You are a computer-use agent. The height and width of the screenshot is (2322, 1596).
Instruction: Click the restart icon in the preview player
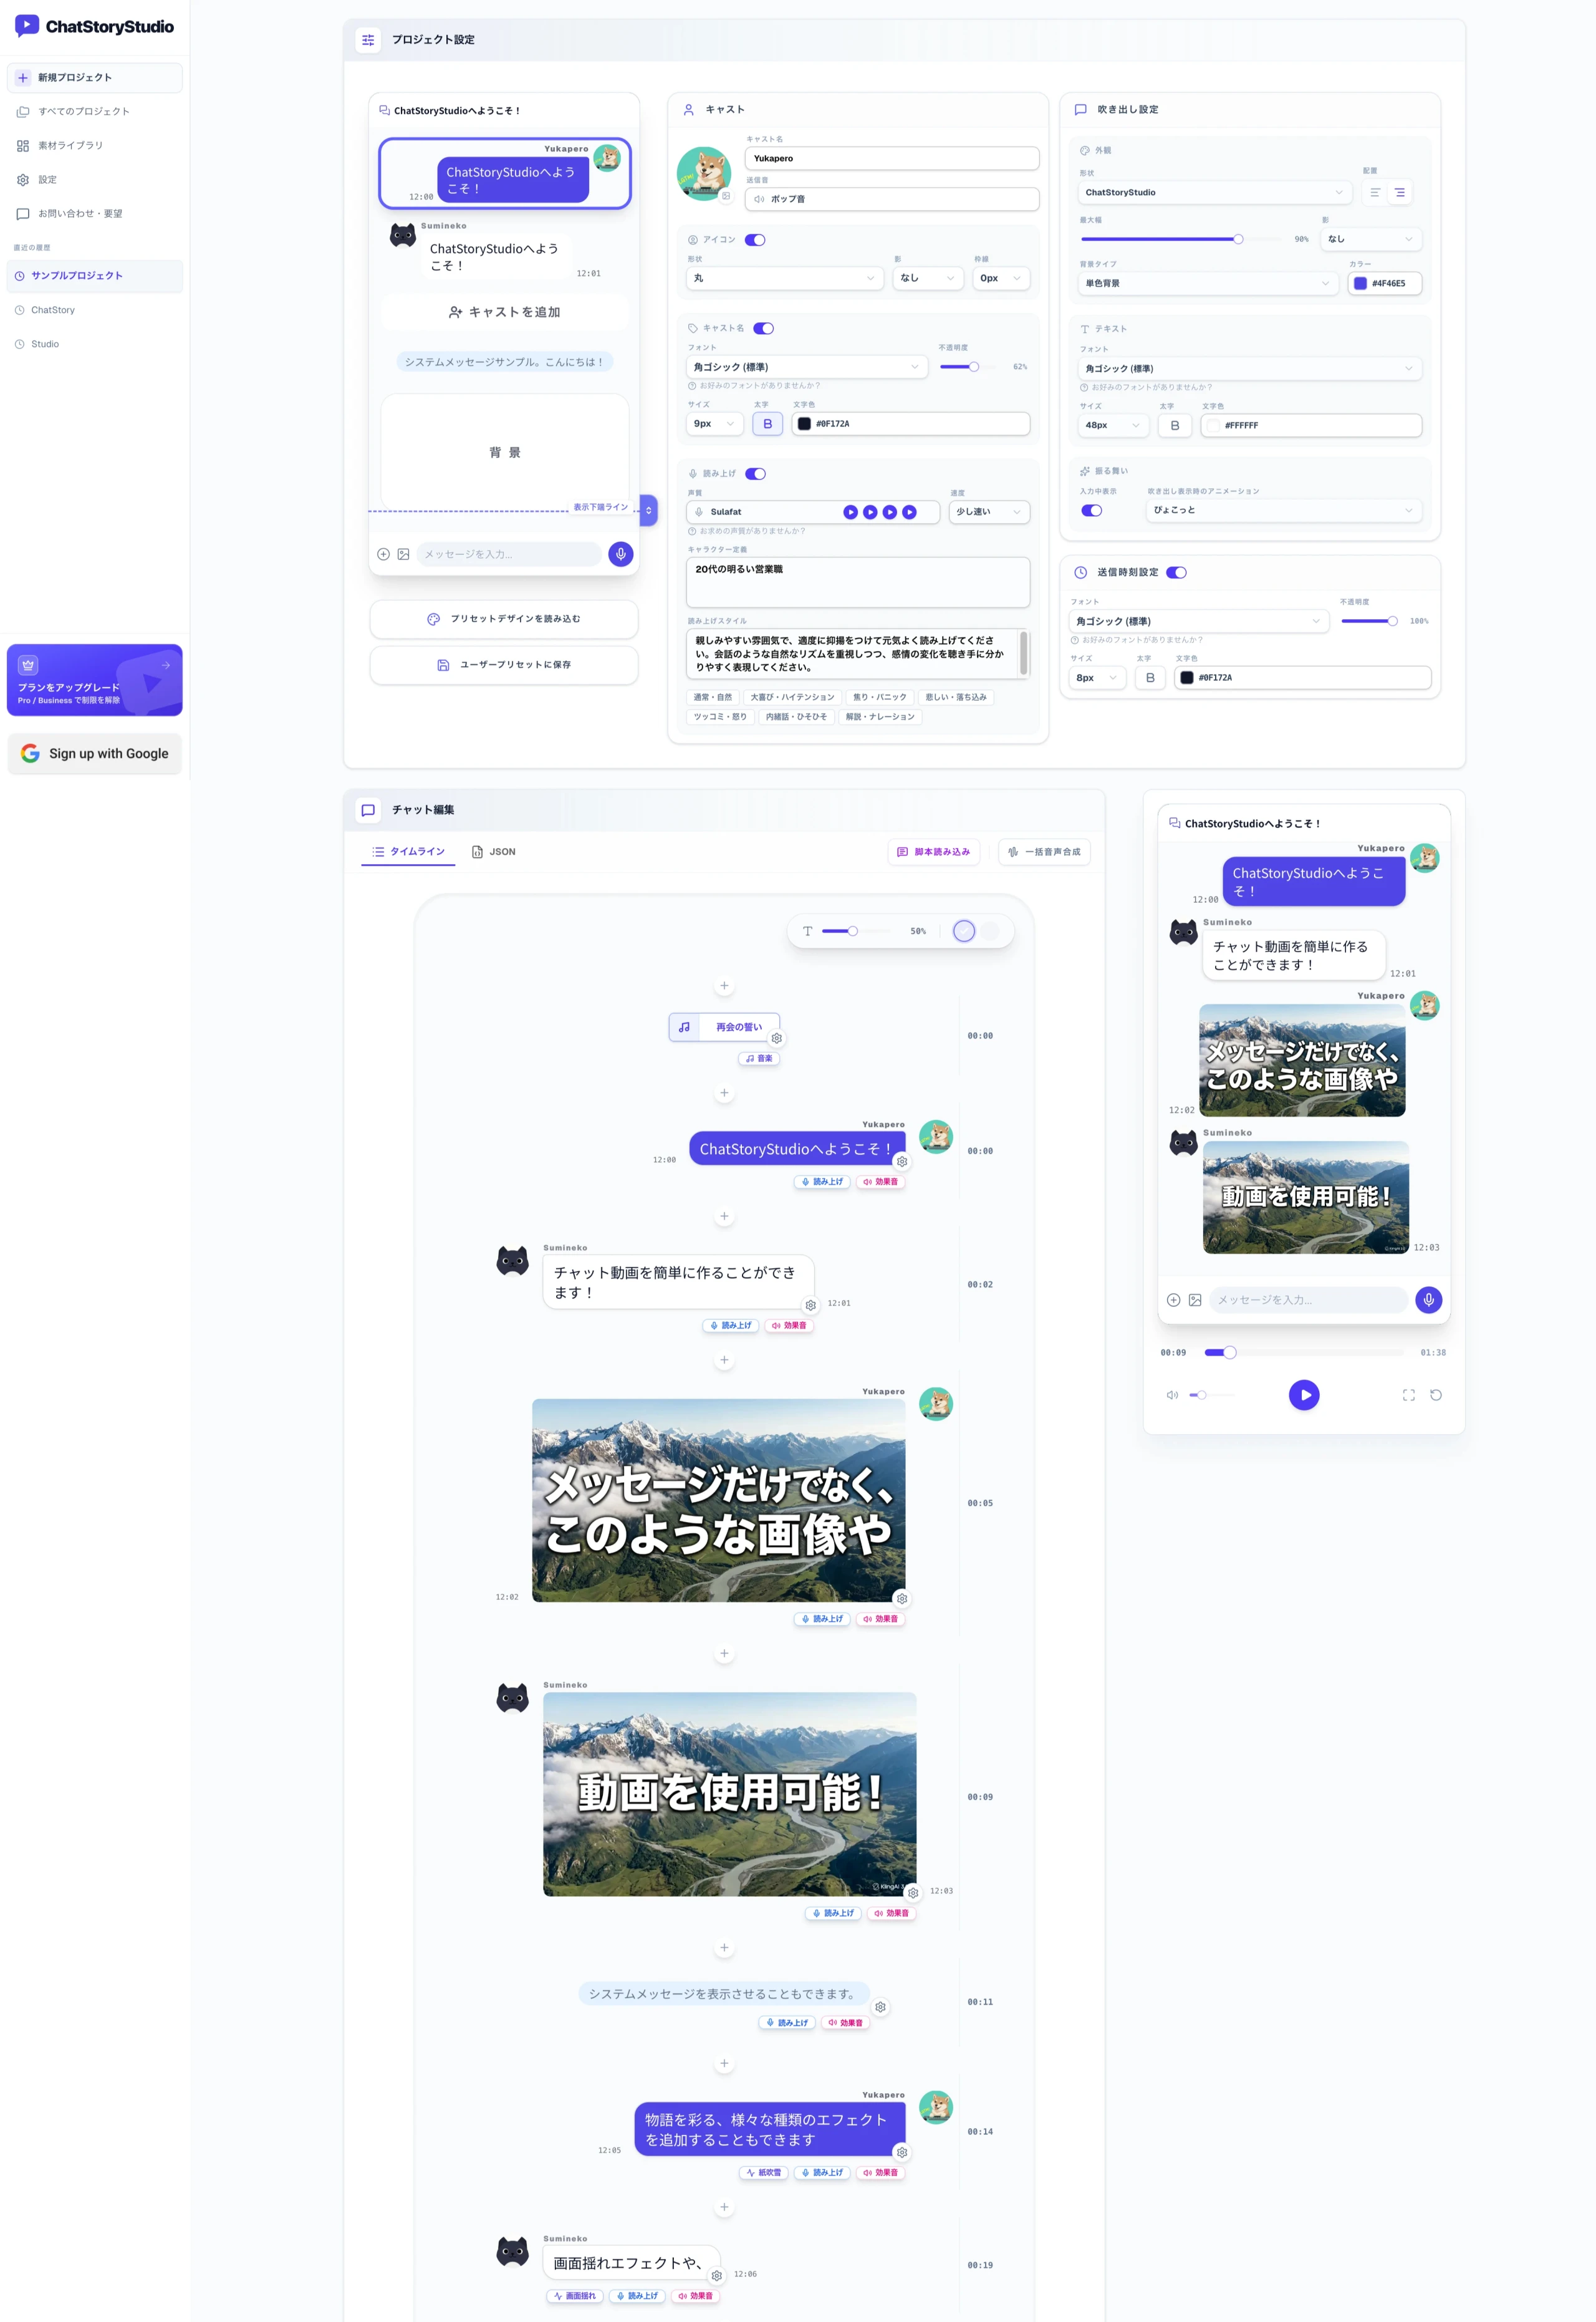[1436, 1395]
